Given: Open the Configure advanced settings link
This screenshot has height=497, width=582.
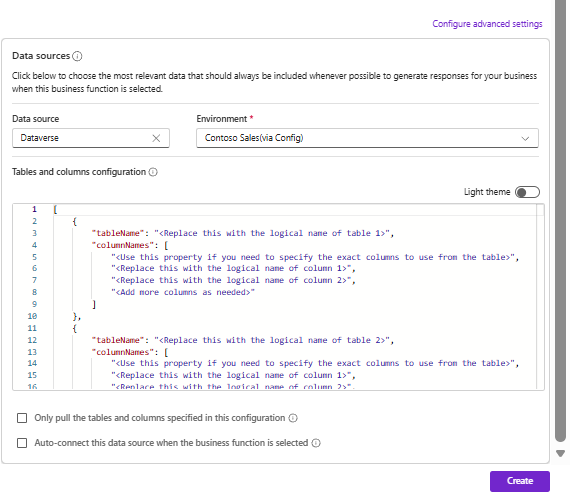Looking at the screenshot, I should tap(487, 24).
